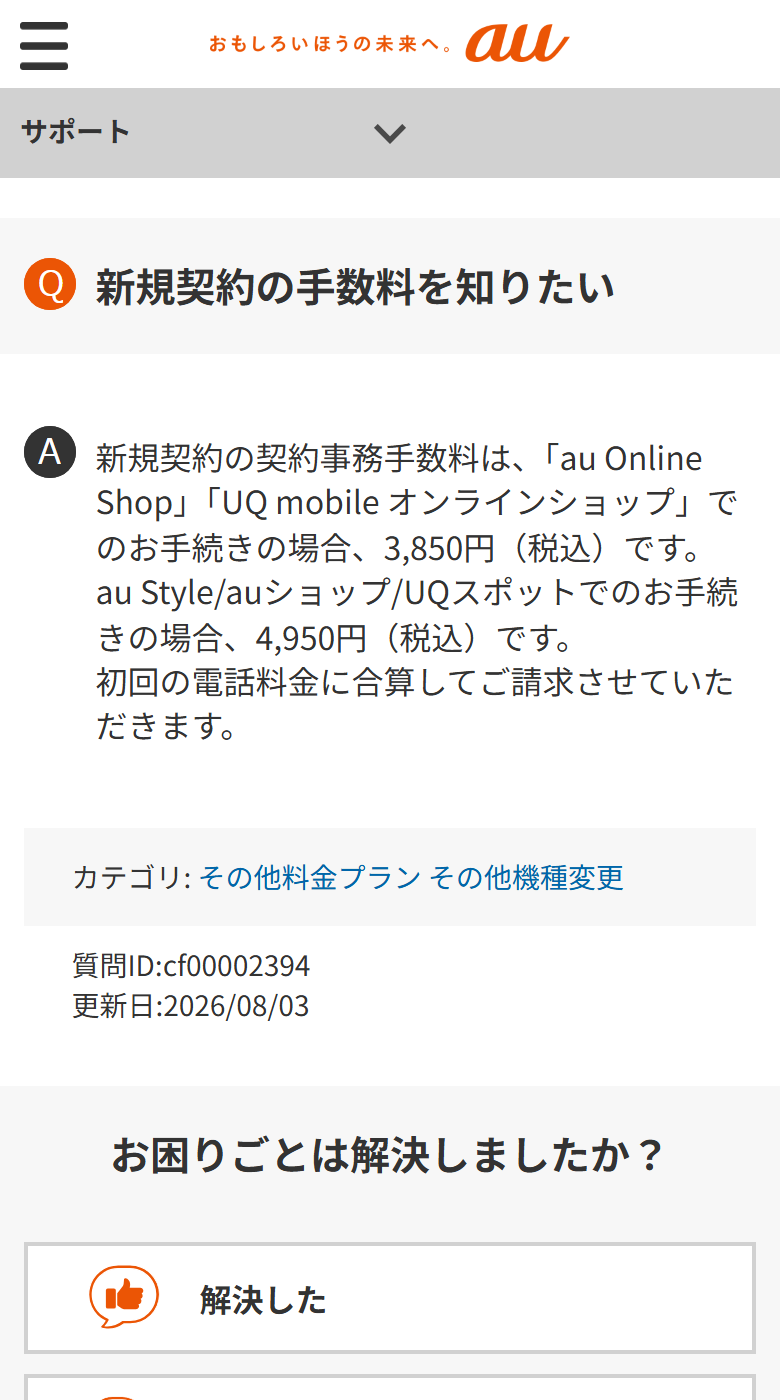The width and height of the screenshot is (780, 1400).
Task: Click the おもしろいほうの未来へ。 slogan text
Action: coord(332,44)
